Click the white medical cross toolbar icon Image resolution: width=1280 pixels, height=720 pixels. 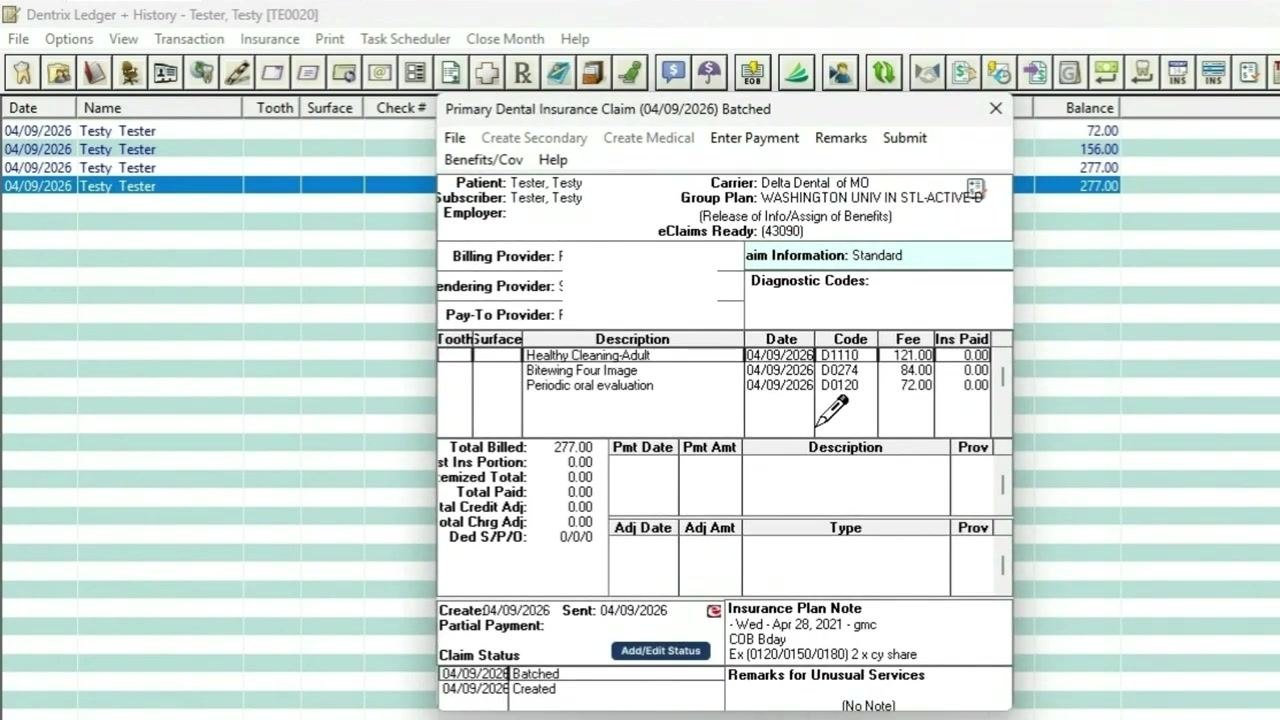click(x=486, y=73)
